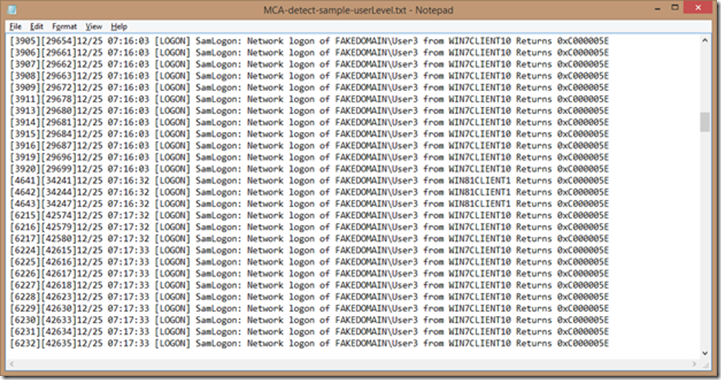This screenshot has height=380, width=721.
Task: Open the File menu
Action: click(15, 27)
